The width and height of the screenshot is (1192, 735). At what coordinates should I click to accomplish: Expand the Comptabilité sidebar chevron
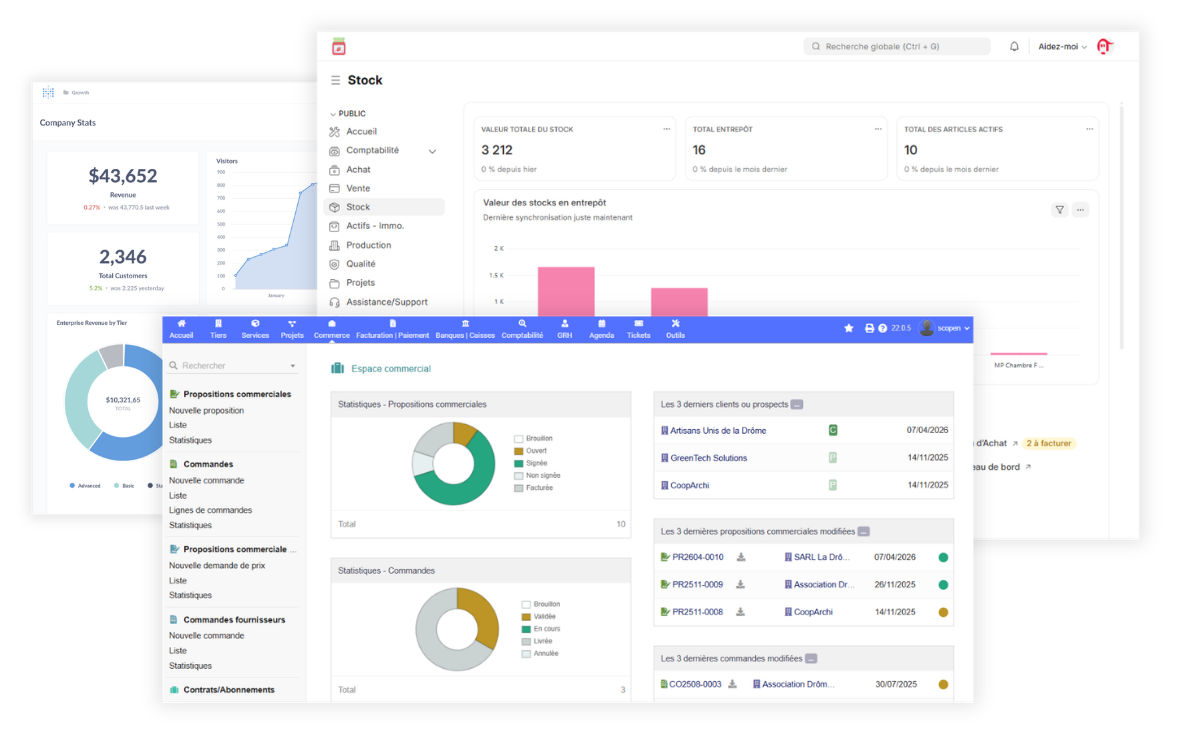pos(433,151)
